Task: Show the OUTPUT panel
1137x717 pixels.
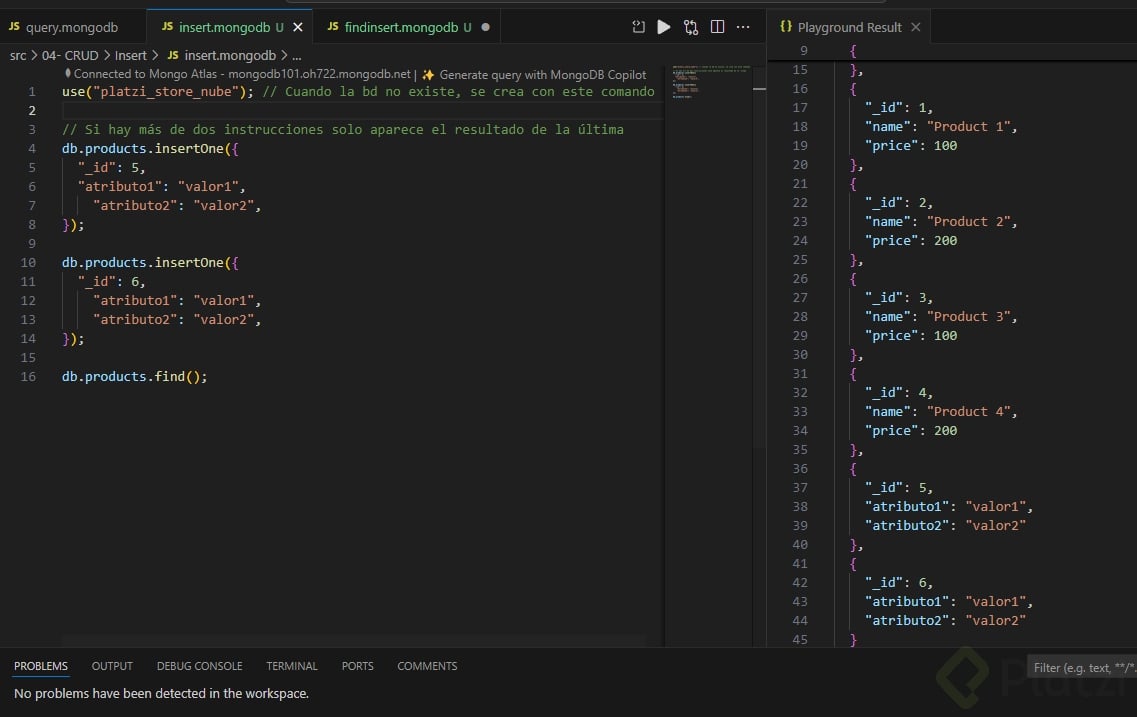Action: click(x=112, y=666)
